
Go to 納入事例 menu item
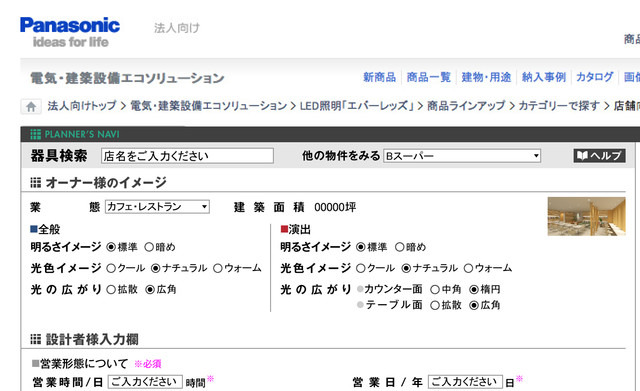tap(544, 77)
